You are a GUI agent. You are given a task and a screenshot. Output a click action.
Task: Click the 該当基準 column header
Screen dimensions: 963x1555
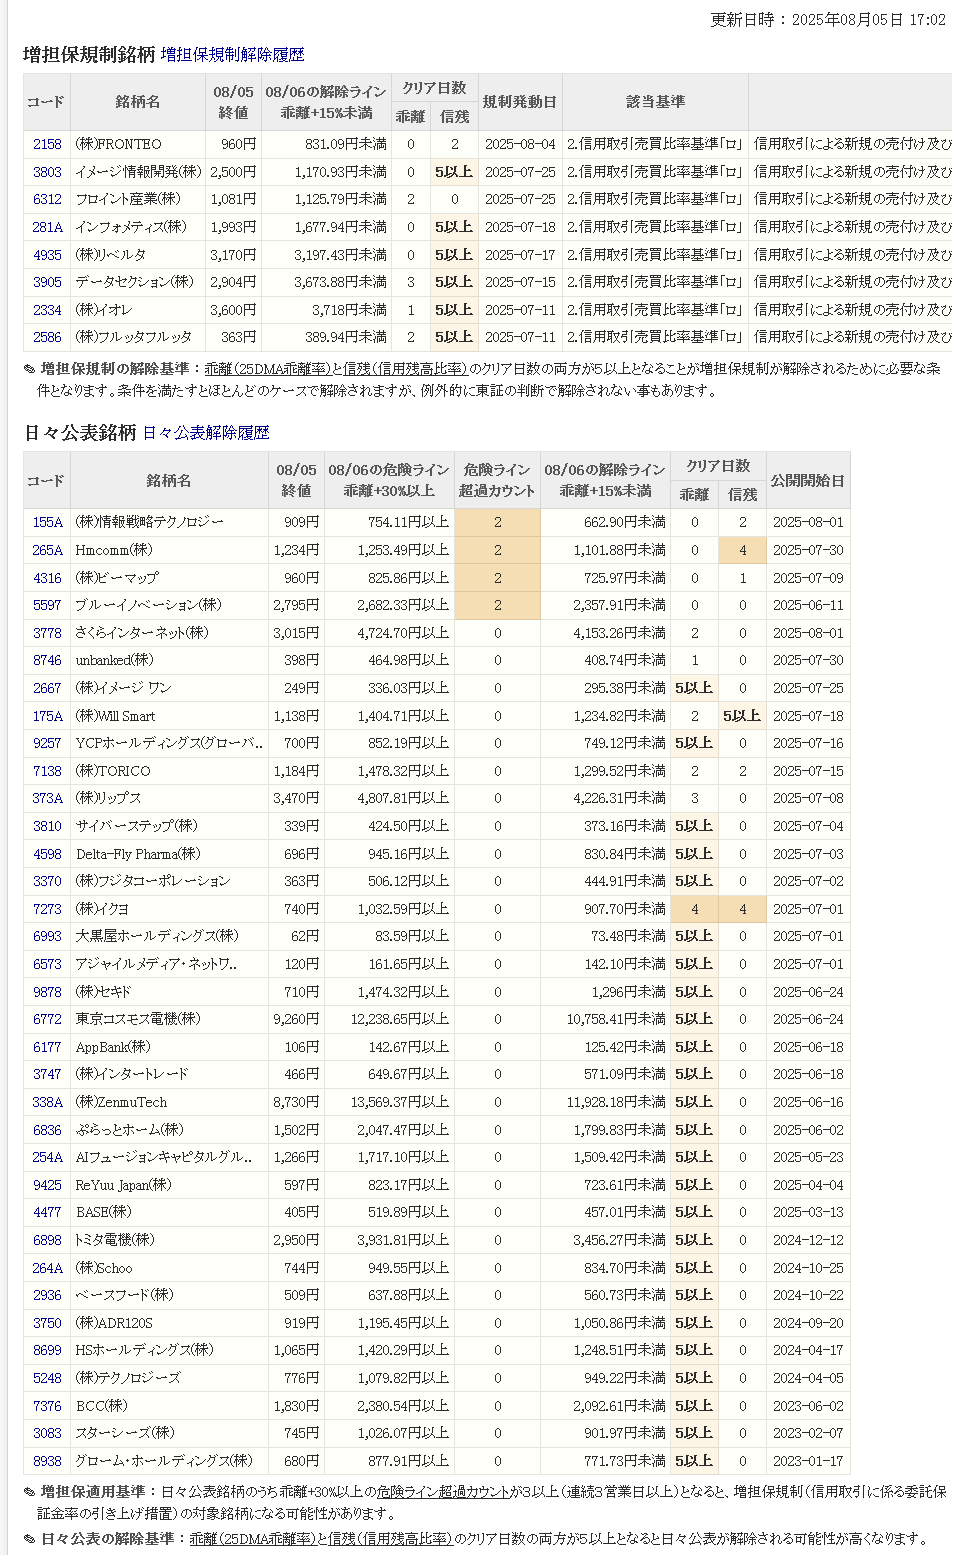pos(655,102)
